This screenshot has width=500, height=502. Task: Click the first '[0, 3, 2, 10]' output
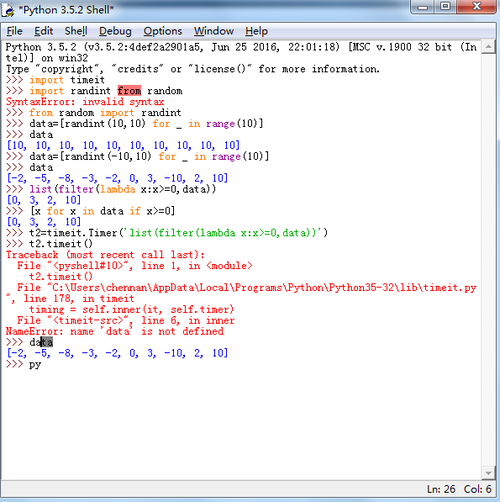(x=44, y=200)
